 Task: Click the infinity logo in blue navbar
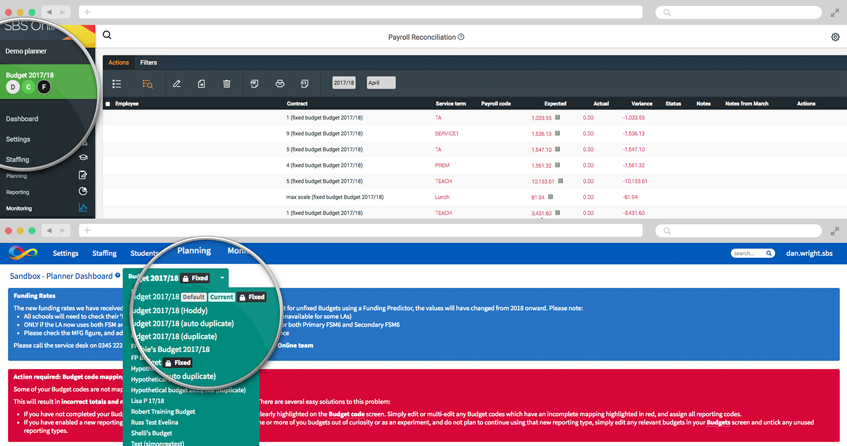[23, 253]
